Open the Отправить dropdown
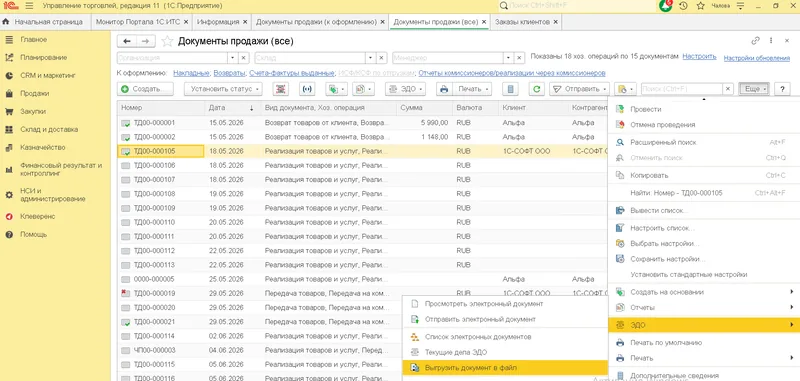The height and width of the screenshot is (381, 800). 579,89
